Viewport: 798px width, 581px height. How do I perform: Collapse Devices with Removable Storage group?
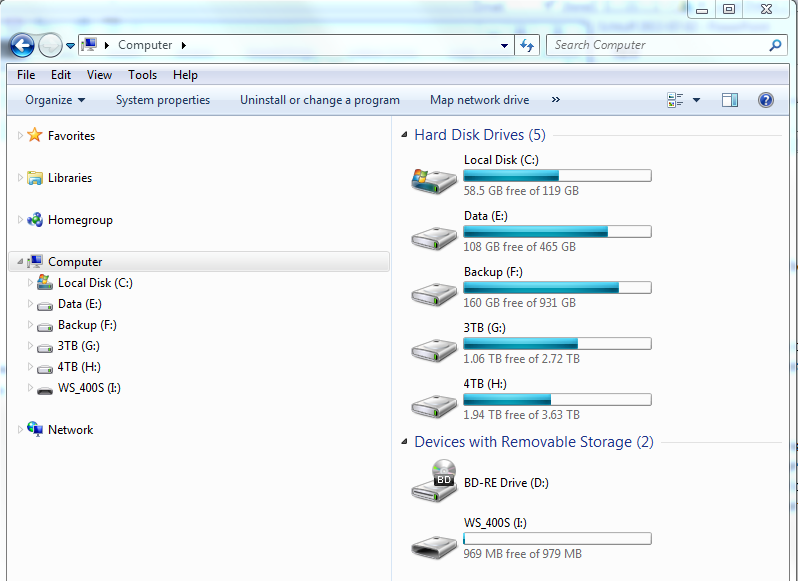404,442
